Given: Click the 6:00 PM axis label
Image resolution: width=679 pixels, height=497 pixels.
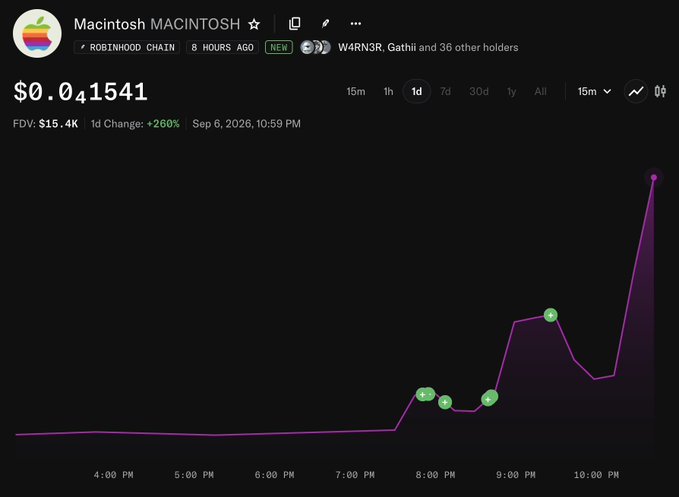Looking at the screenshot, I should (275, 475).
